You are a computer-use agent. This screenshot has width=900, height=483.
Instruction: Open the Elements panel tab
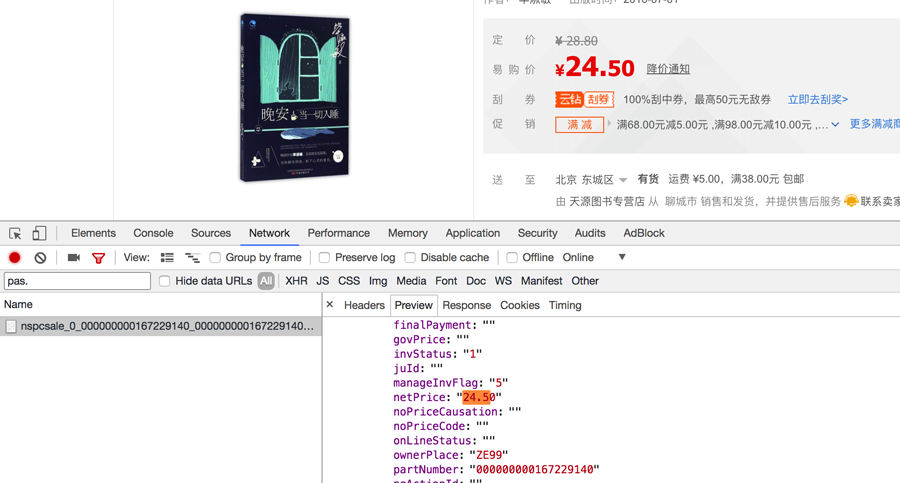coord(94,233)
